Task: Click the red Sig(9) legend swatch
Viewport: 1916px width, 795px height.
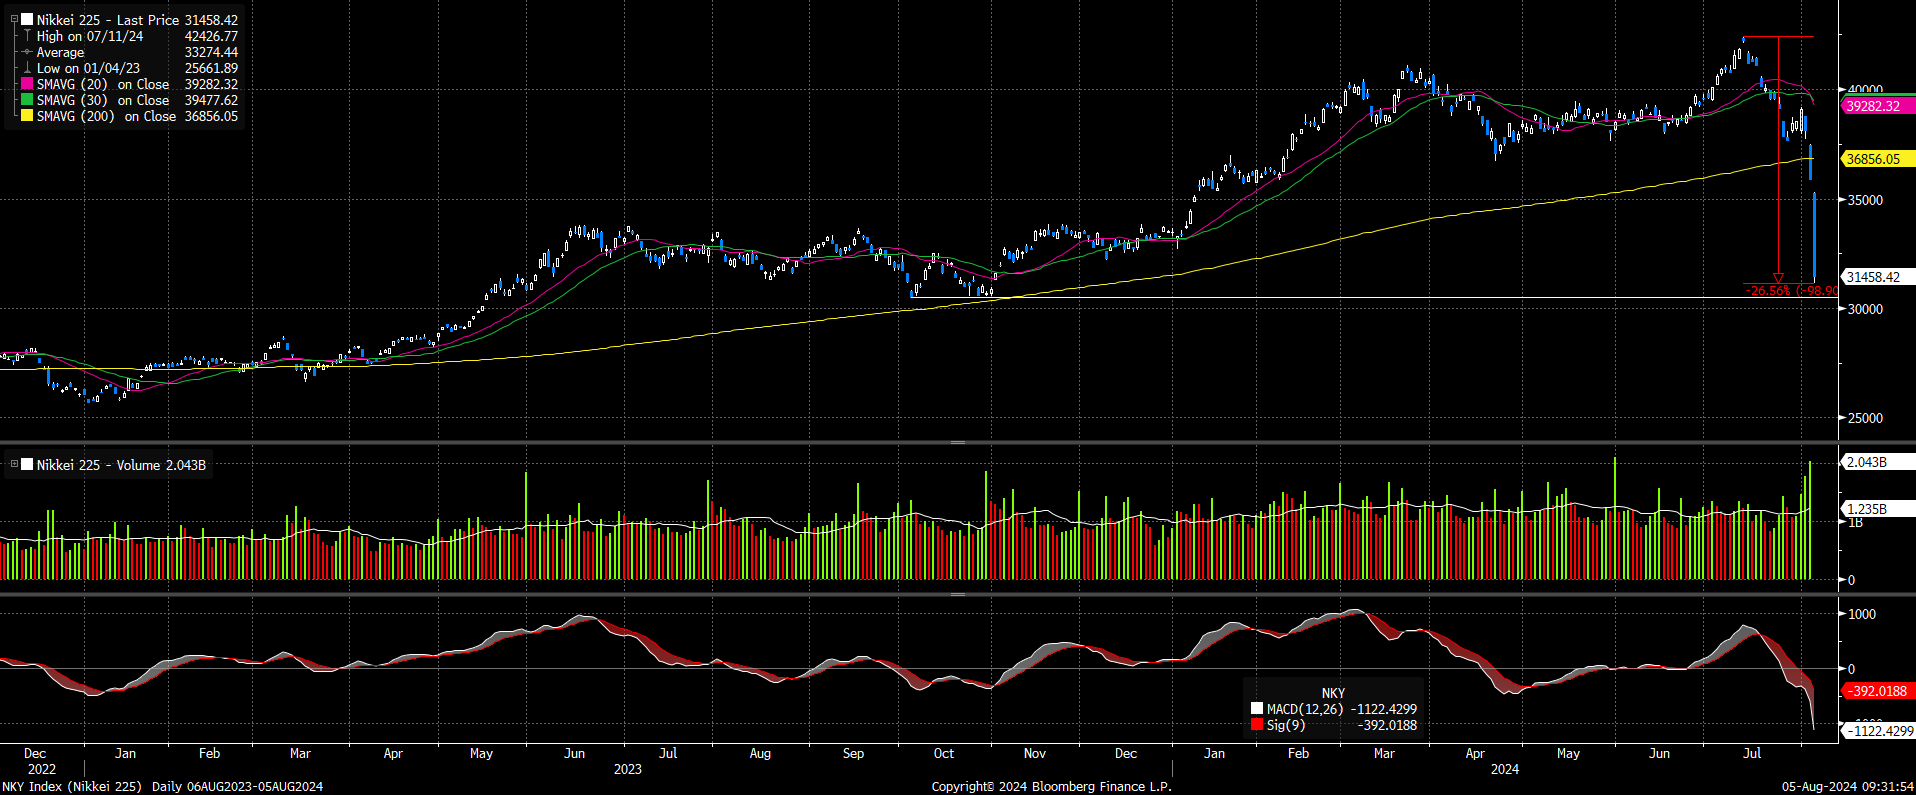Action: tap(1257, 725)
